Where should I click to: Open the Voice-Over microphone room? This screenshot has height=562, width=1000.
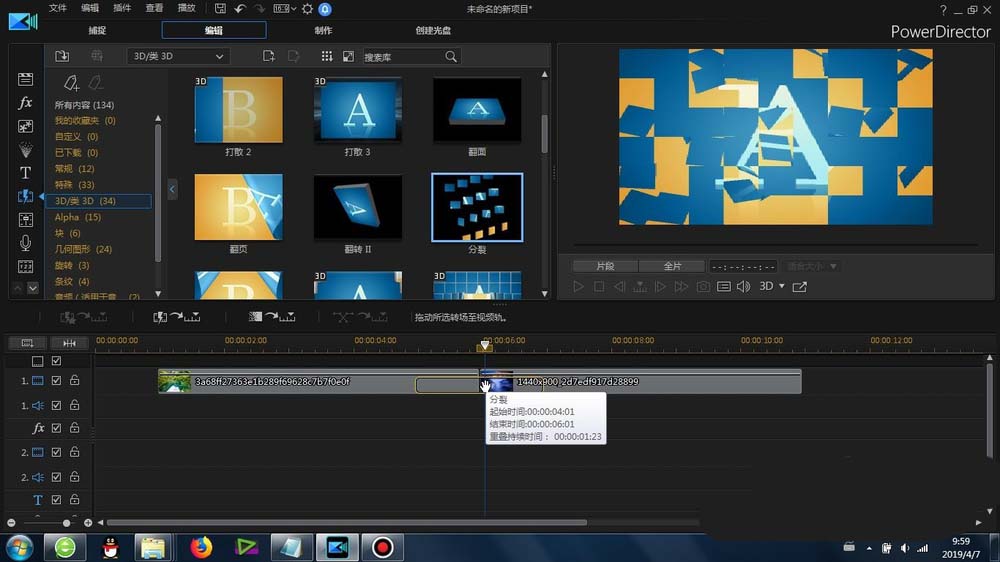coord(26,243)
